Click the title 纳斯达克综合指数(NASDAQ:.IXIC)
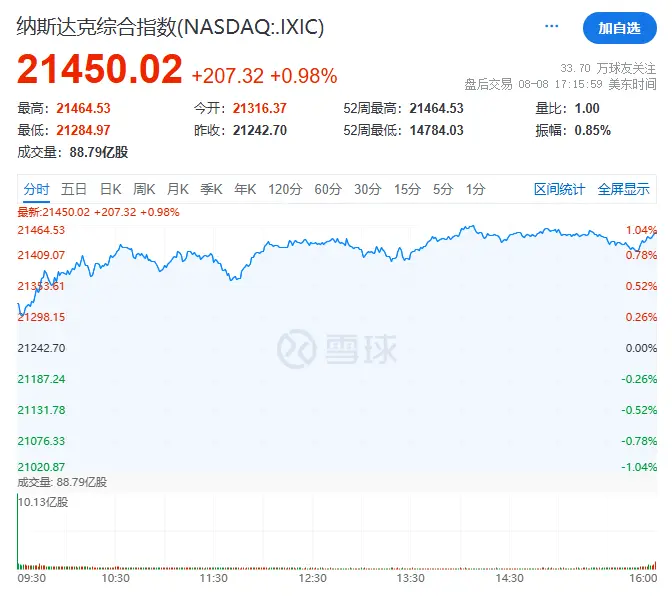 pos(170,27)
